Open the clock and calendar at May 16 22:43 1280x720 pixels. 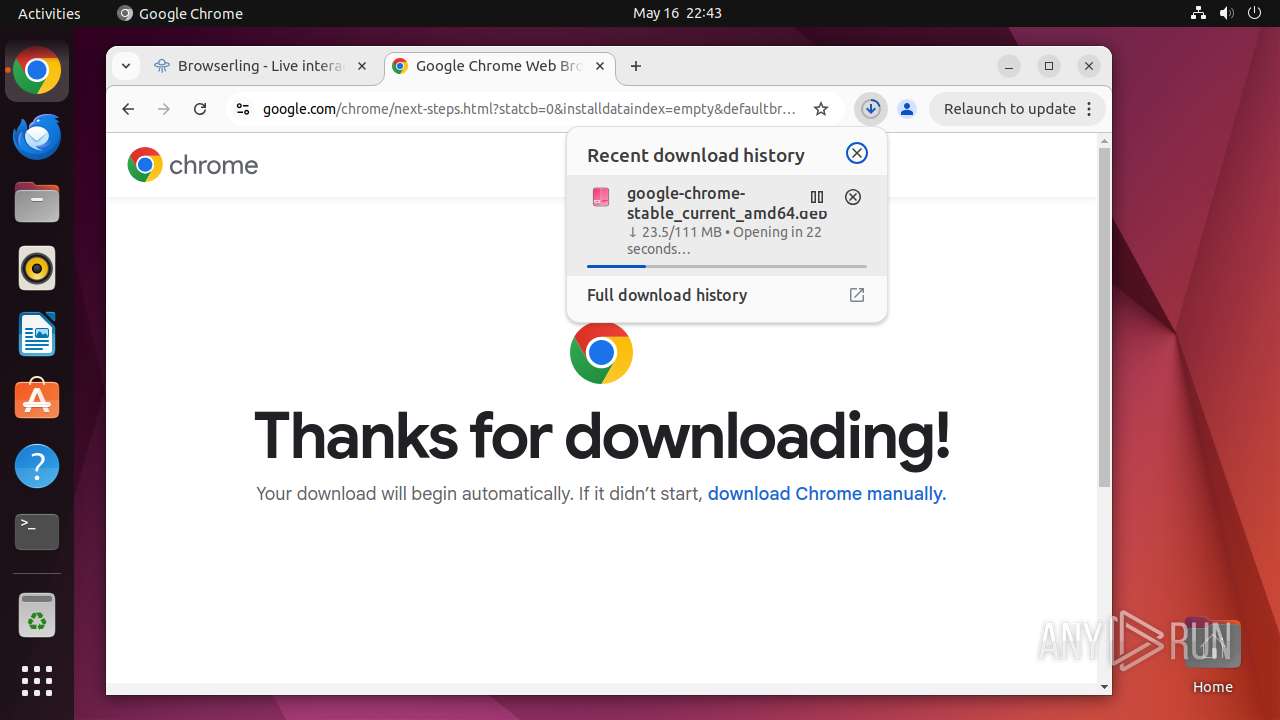(677, 13)
